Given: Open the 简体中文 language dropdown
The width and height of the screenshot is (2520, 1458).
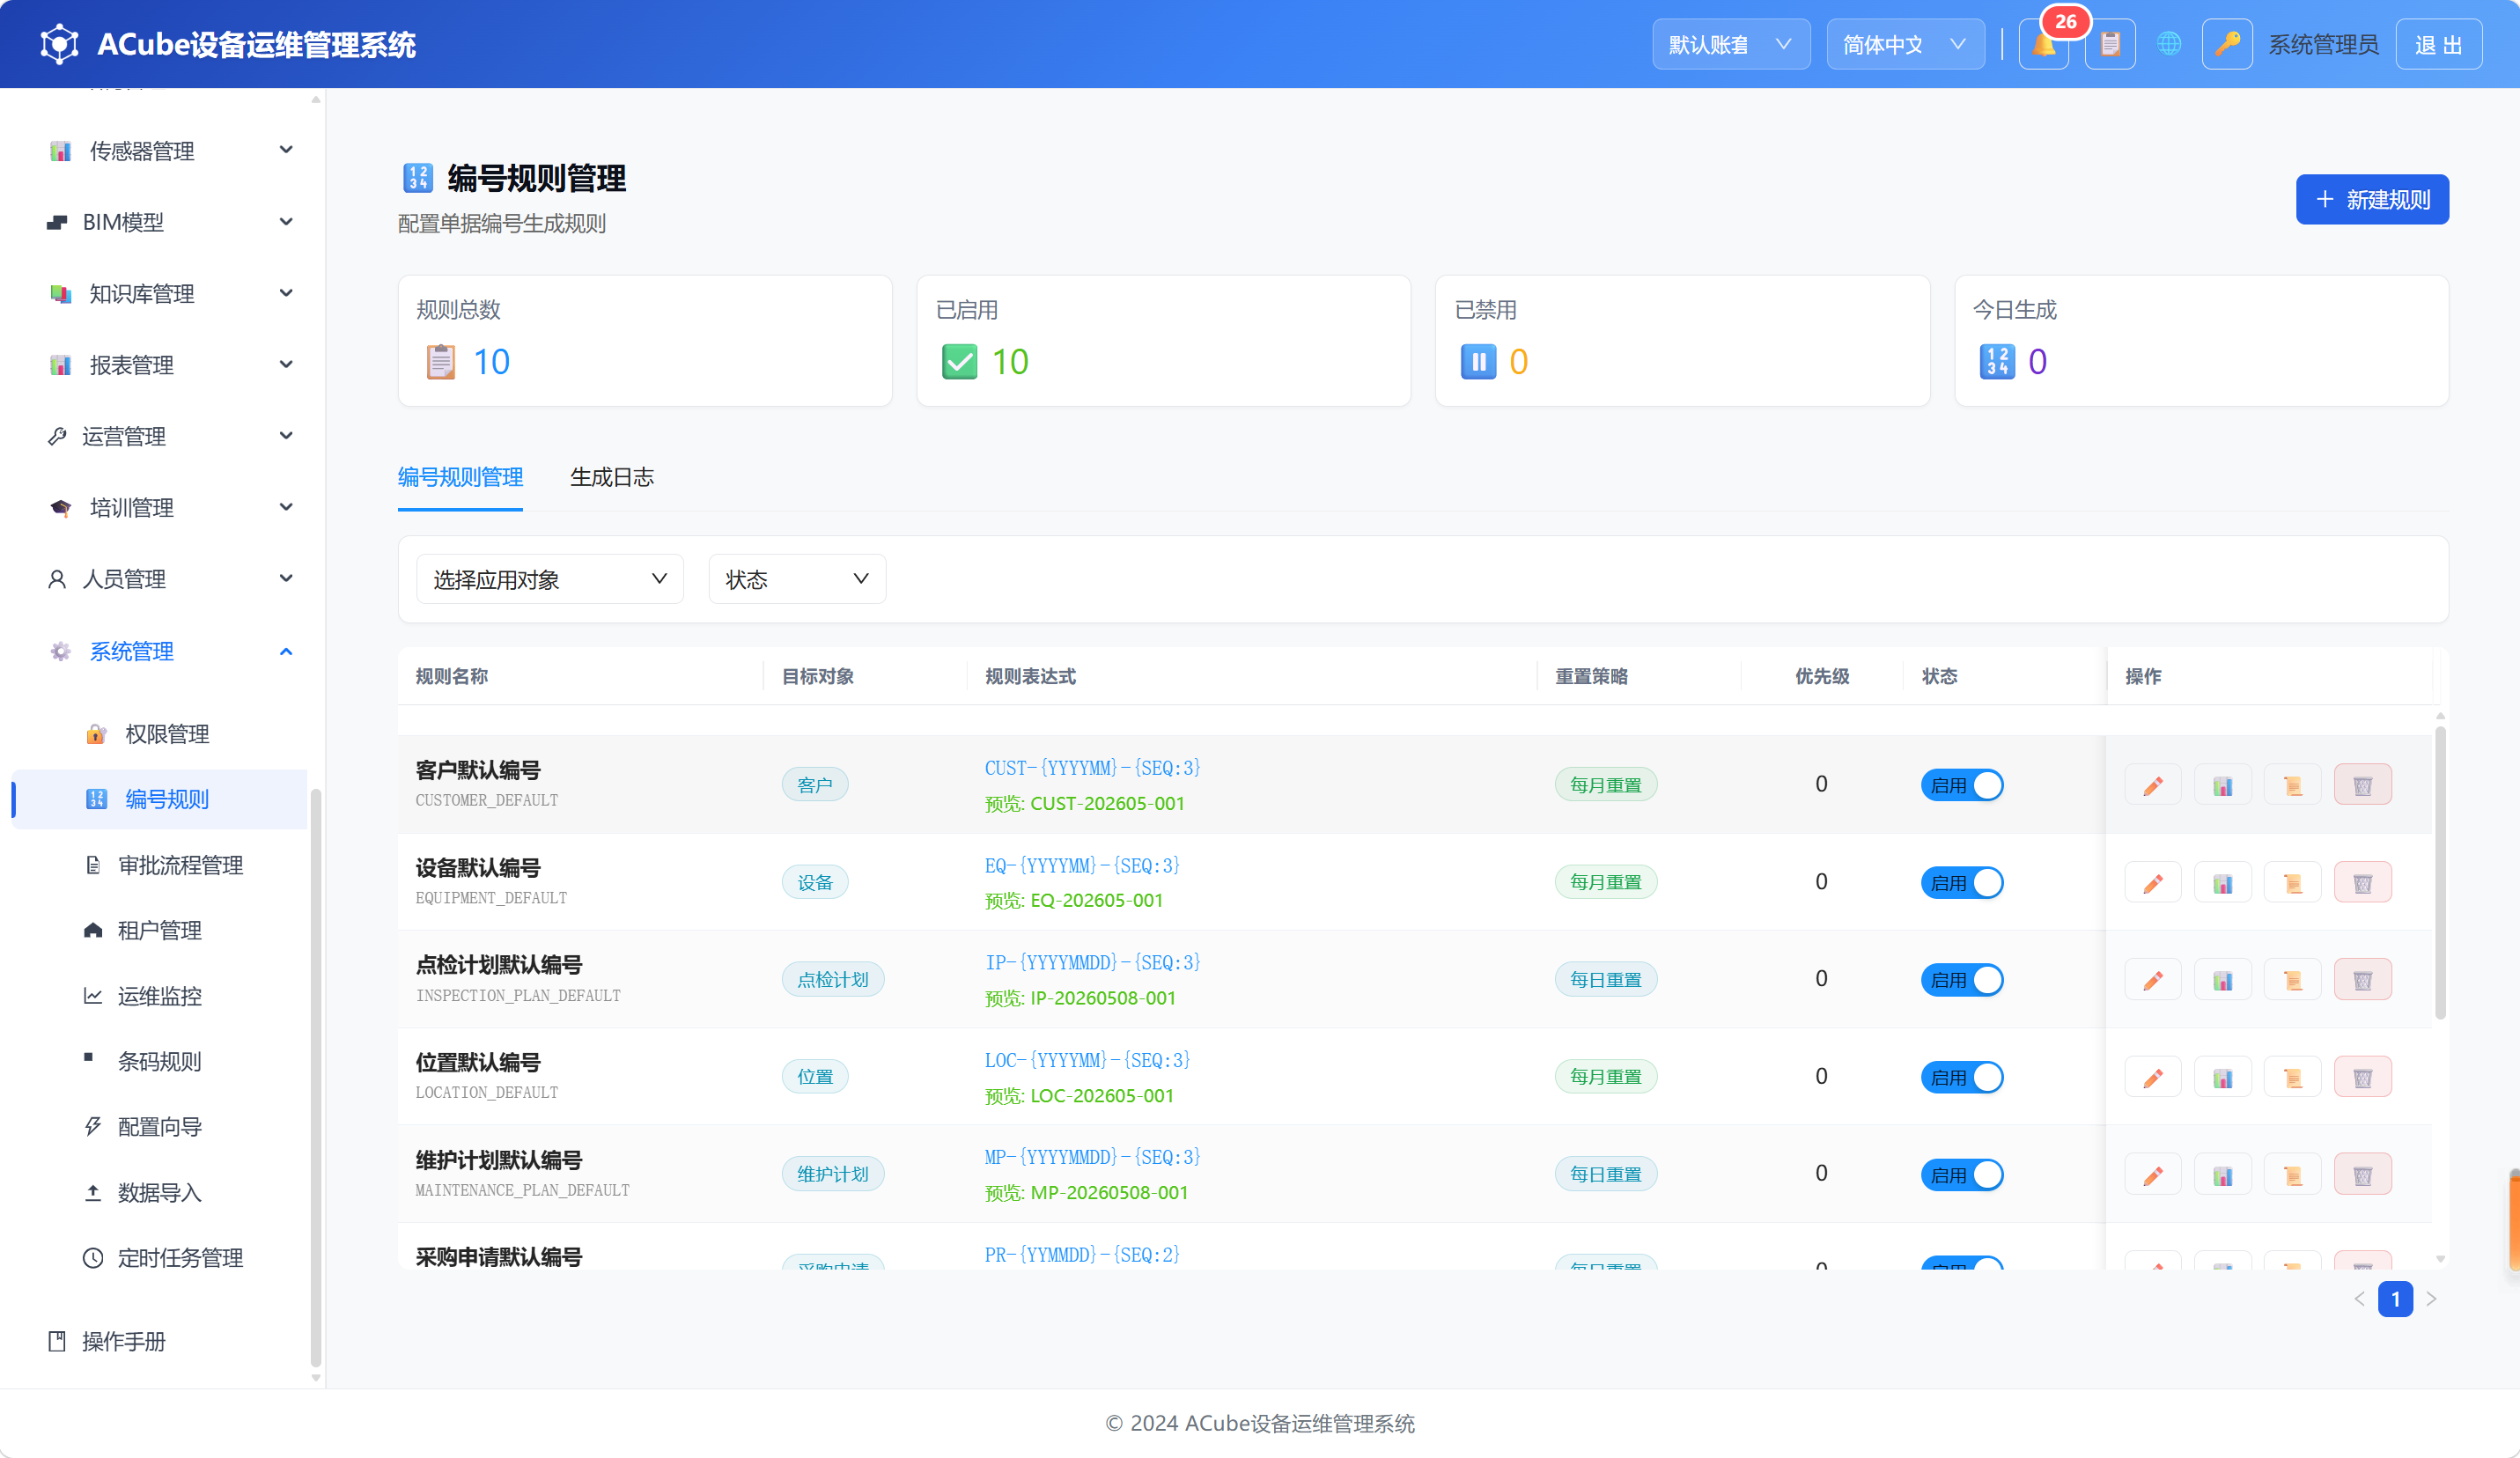Looking at the screenshot, I should 1905,45.
